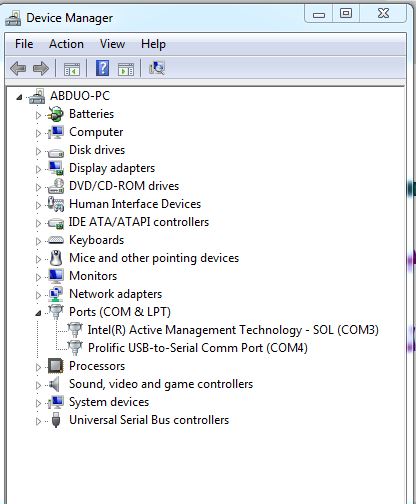
Task: Click the Back arrow toolbar icon
Action: pyautogui.click(x=18, y=69)
